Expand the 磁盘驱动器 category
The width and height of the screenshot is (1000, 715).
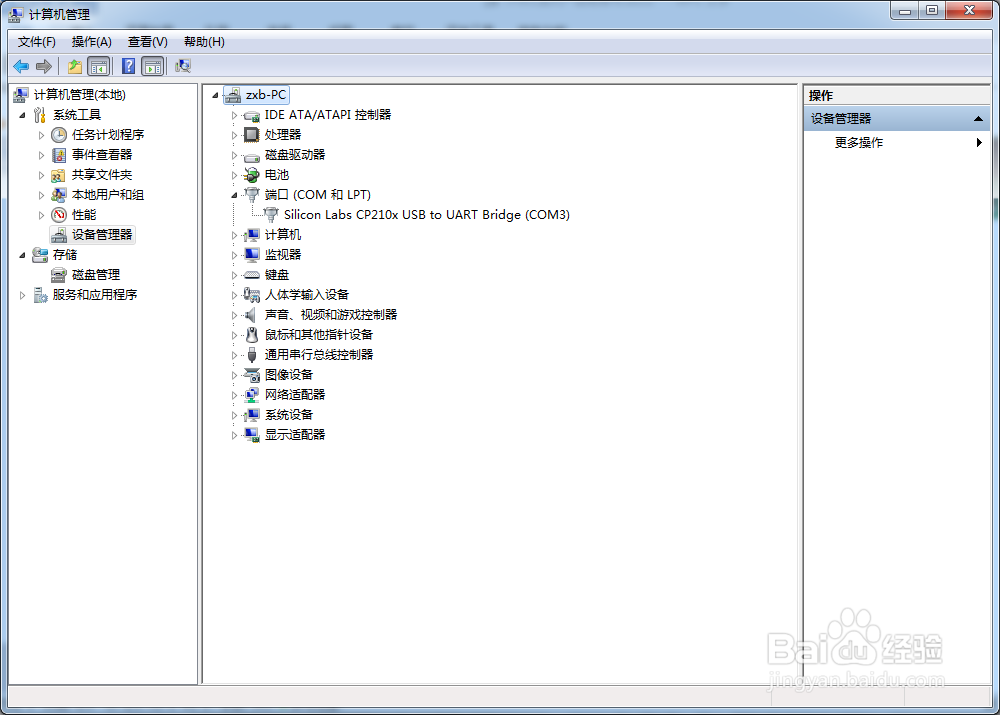(x=234, y=156)
